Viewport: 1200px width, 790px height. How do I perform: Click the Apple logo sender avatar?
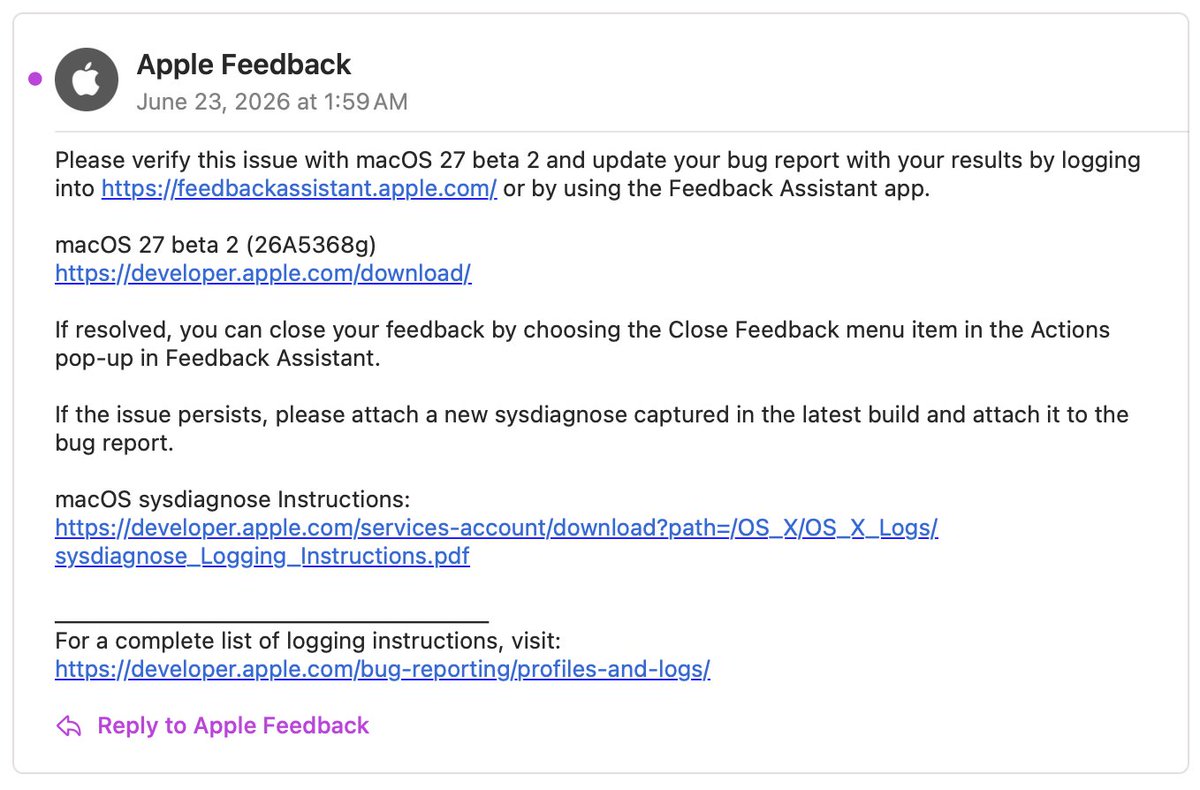[87, 80]
